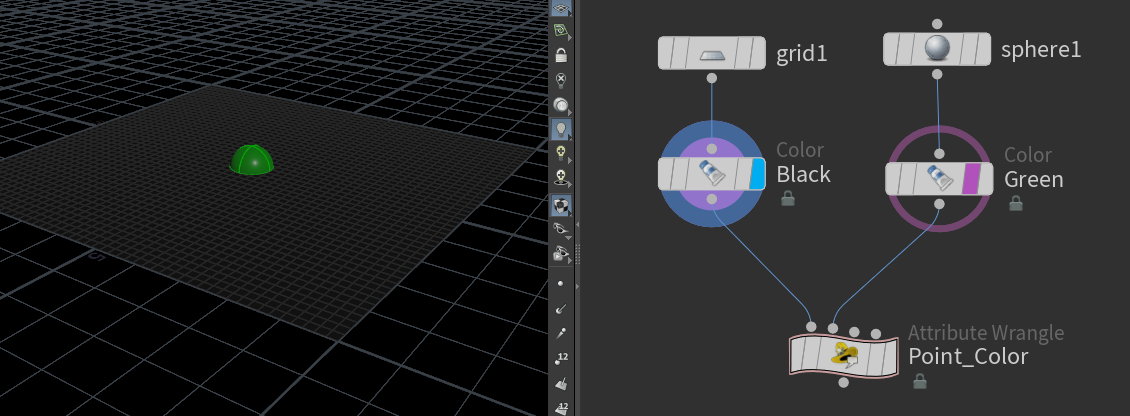
Task: Toggle display point numbers icon
Action: pos(561,358)
